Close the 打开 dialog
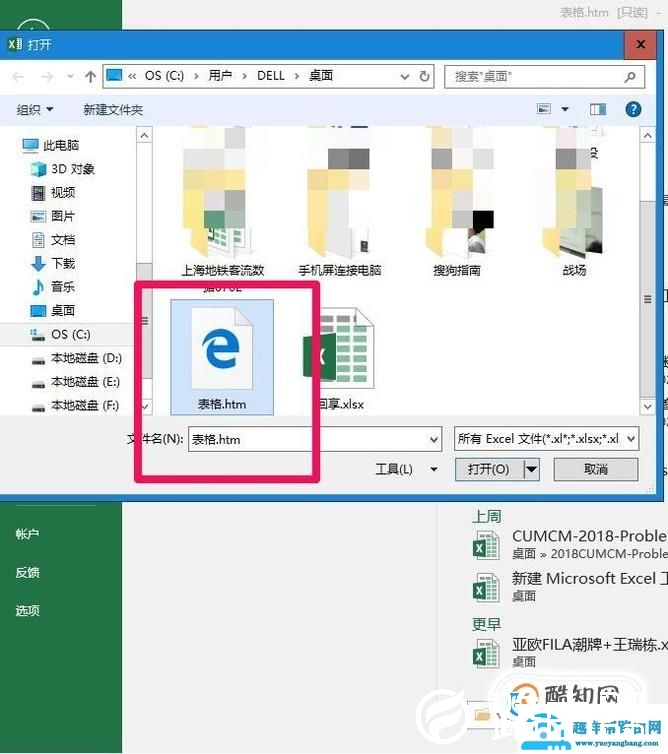The image size is (668, 754). click(640, 44)
